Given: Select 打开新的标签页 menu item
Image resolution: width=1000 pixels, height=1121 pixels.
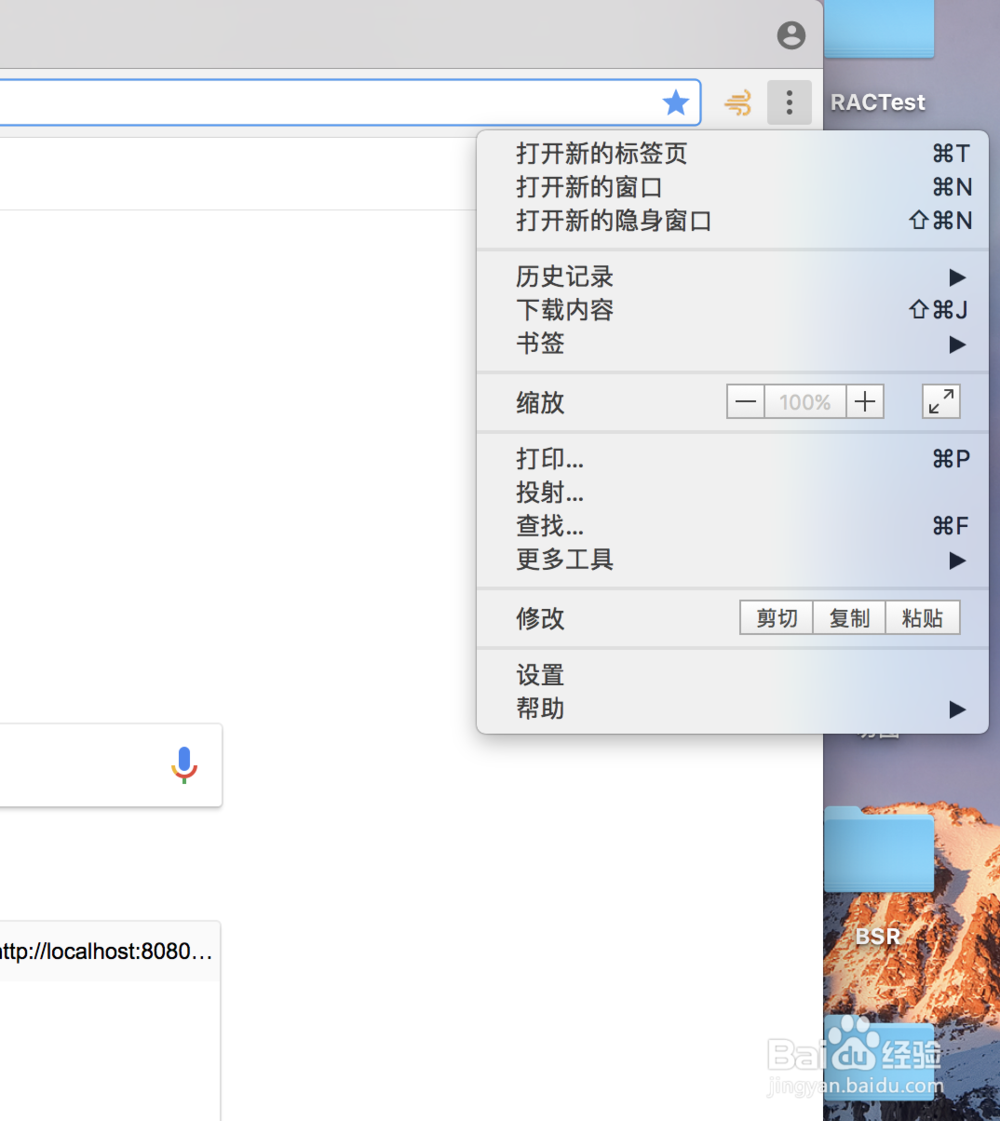Looking at the screenshot, I should [x=733, y=154].
